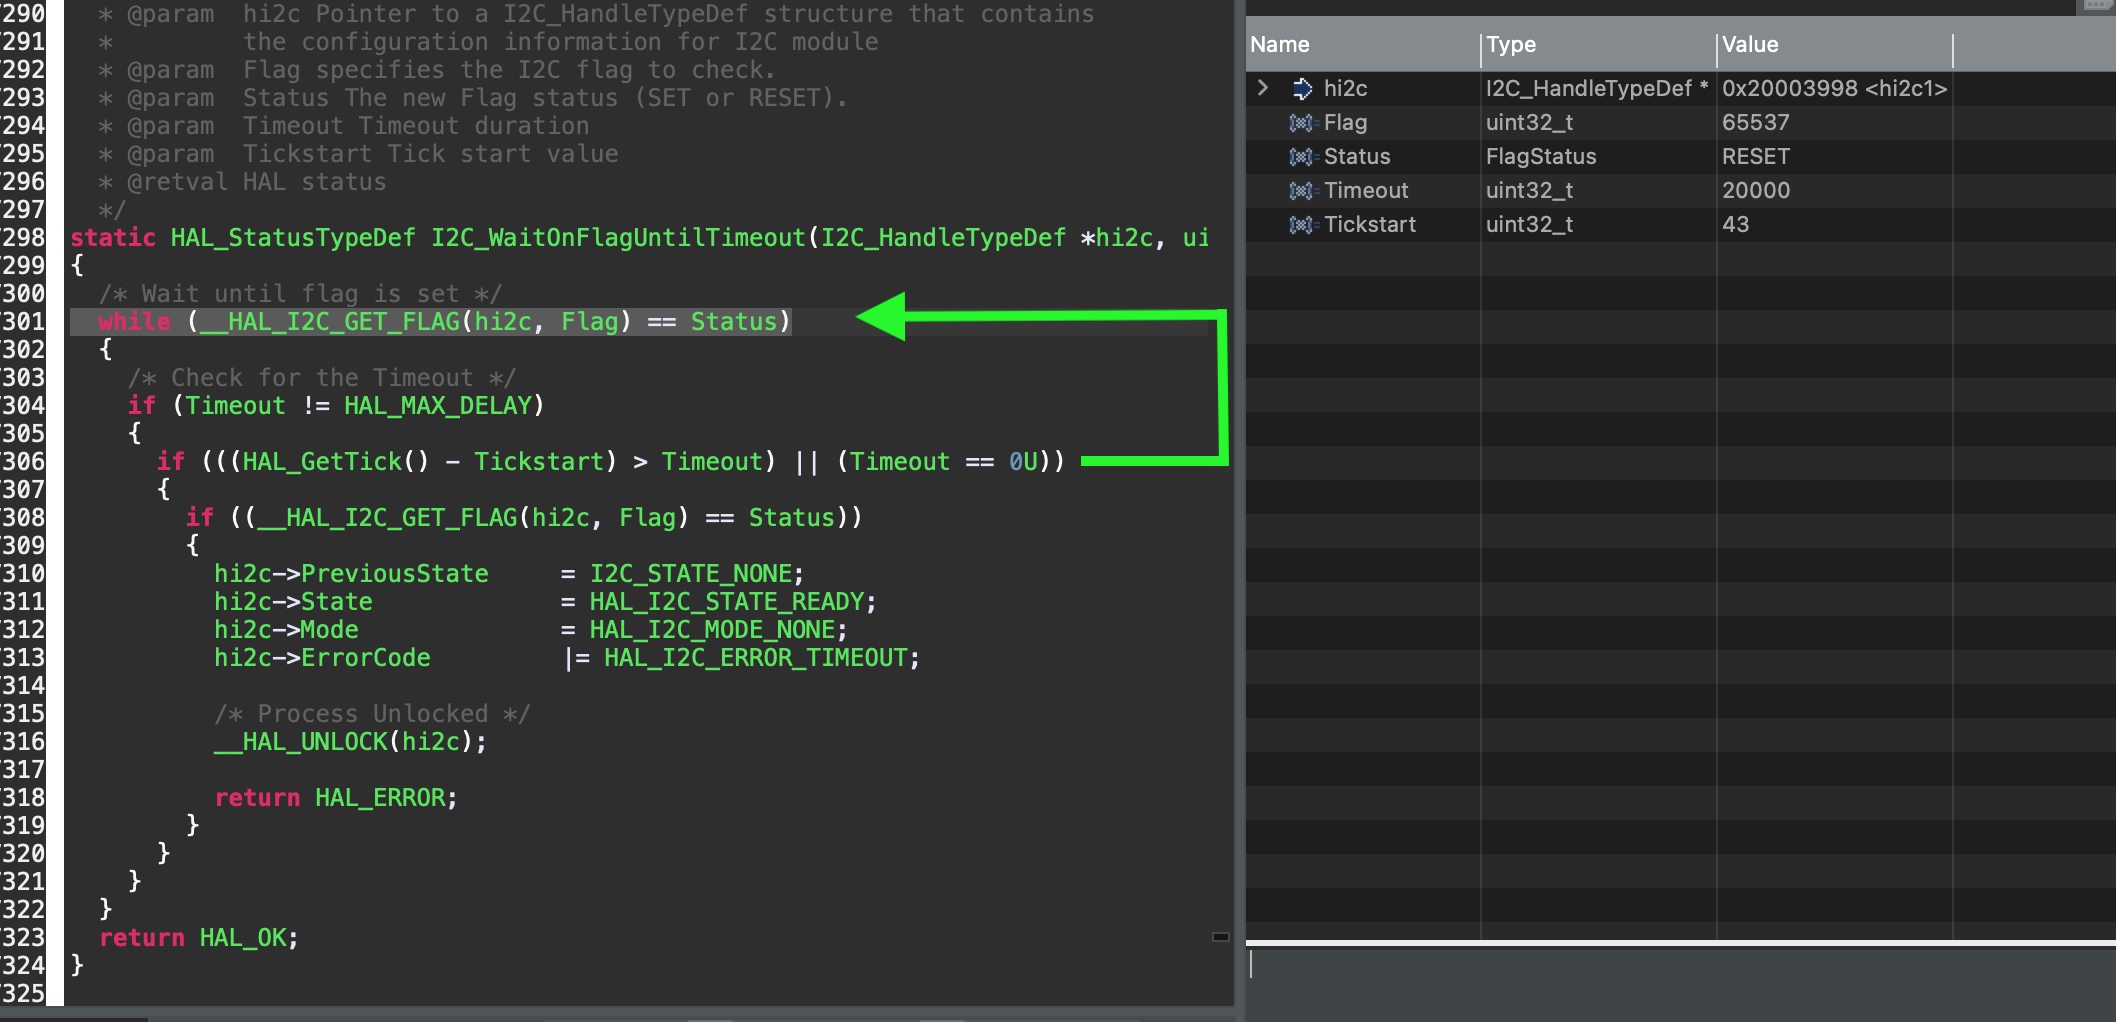Click the Tickstart variable icon
Viewport: 2116px width, 1022px height.
tap(1300, 225)
